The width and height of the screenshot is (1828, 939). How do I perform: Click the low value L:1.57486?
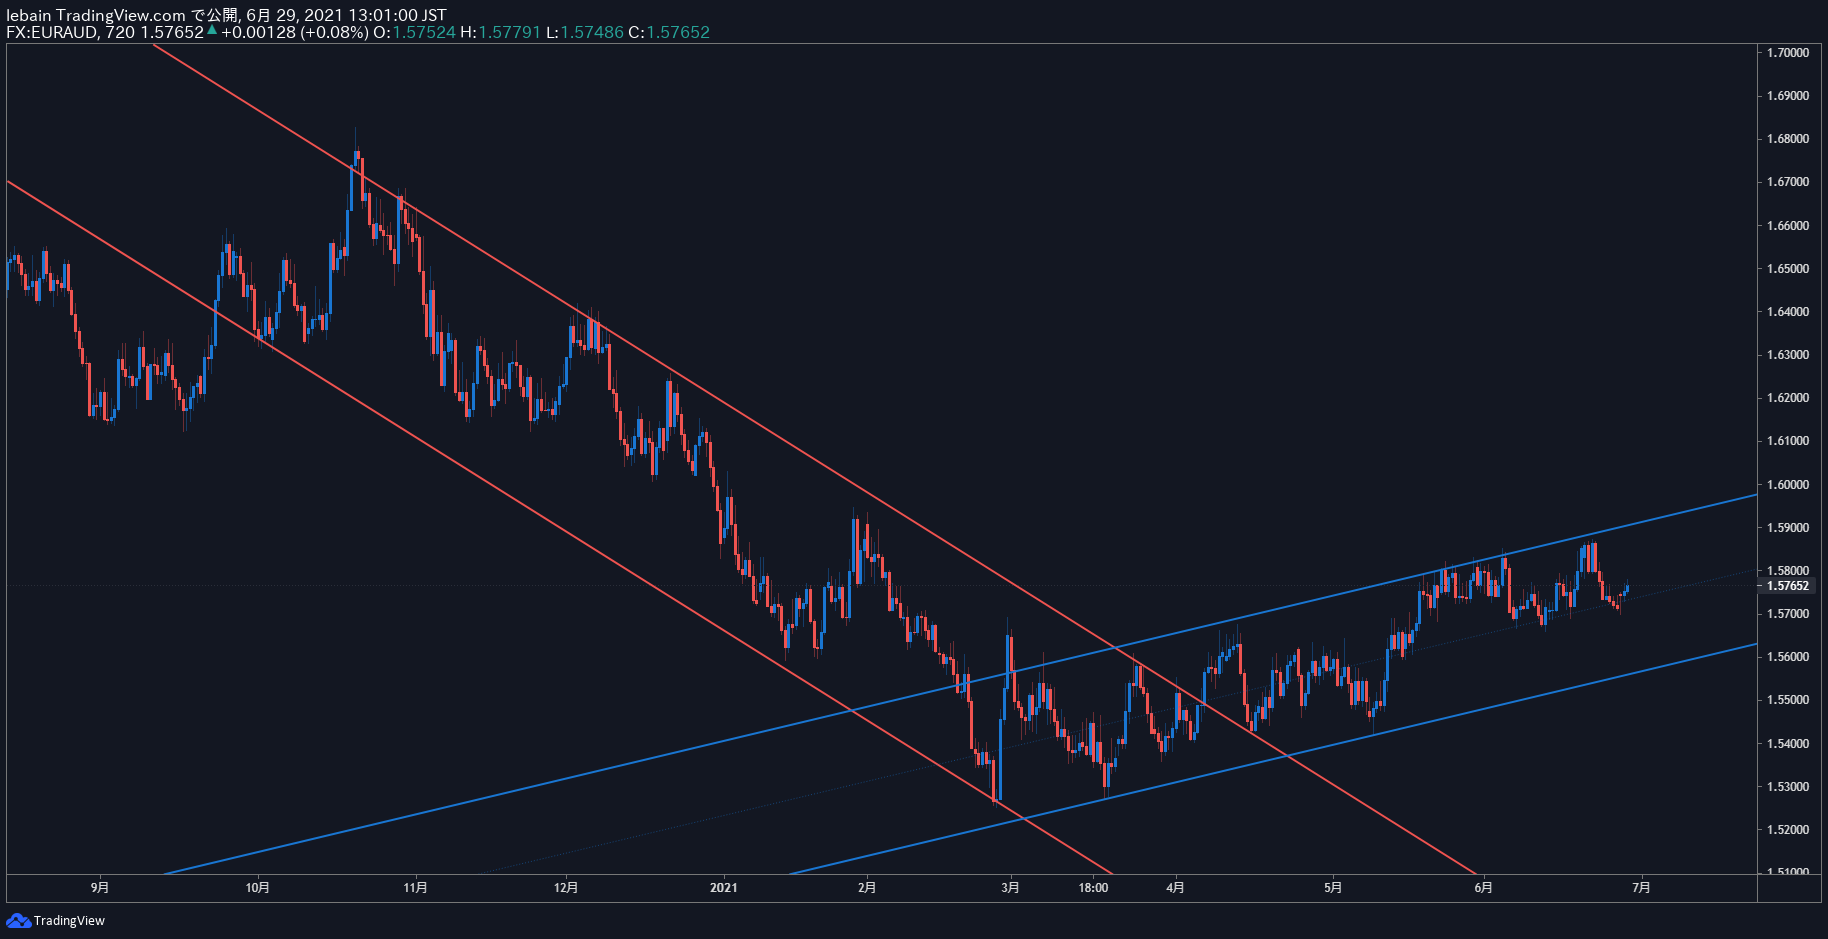[x=585, y=32]
